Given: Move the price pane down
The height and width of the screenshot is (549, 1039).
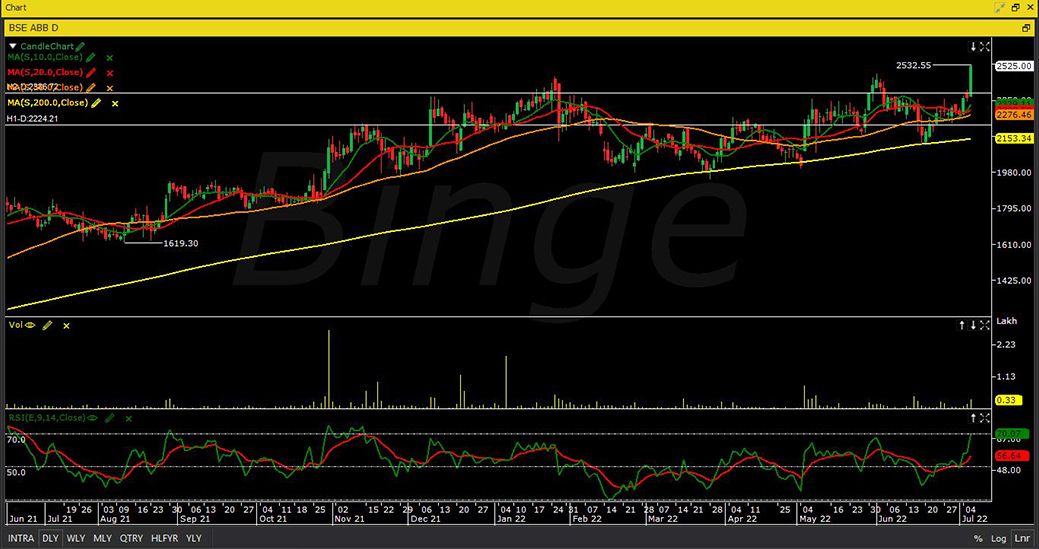Looking at the screenshot, I should pos(973,47).
